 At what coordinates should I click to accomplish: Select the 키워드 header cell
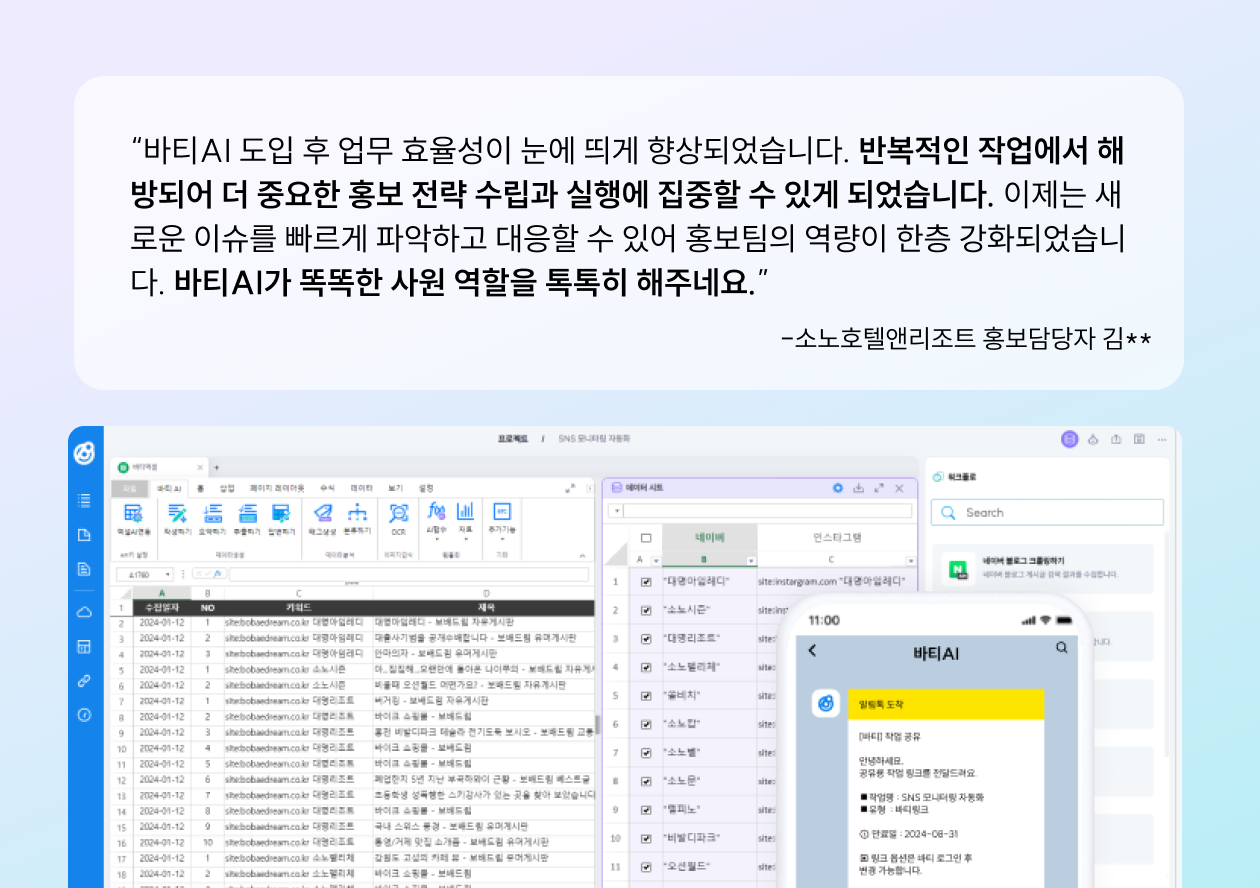click(298, 607)
